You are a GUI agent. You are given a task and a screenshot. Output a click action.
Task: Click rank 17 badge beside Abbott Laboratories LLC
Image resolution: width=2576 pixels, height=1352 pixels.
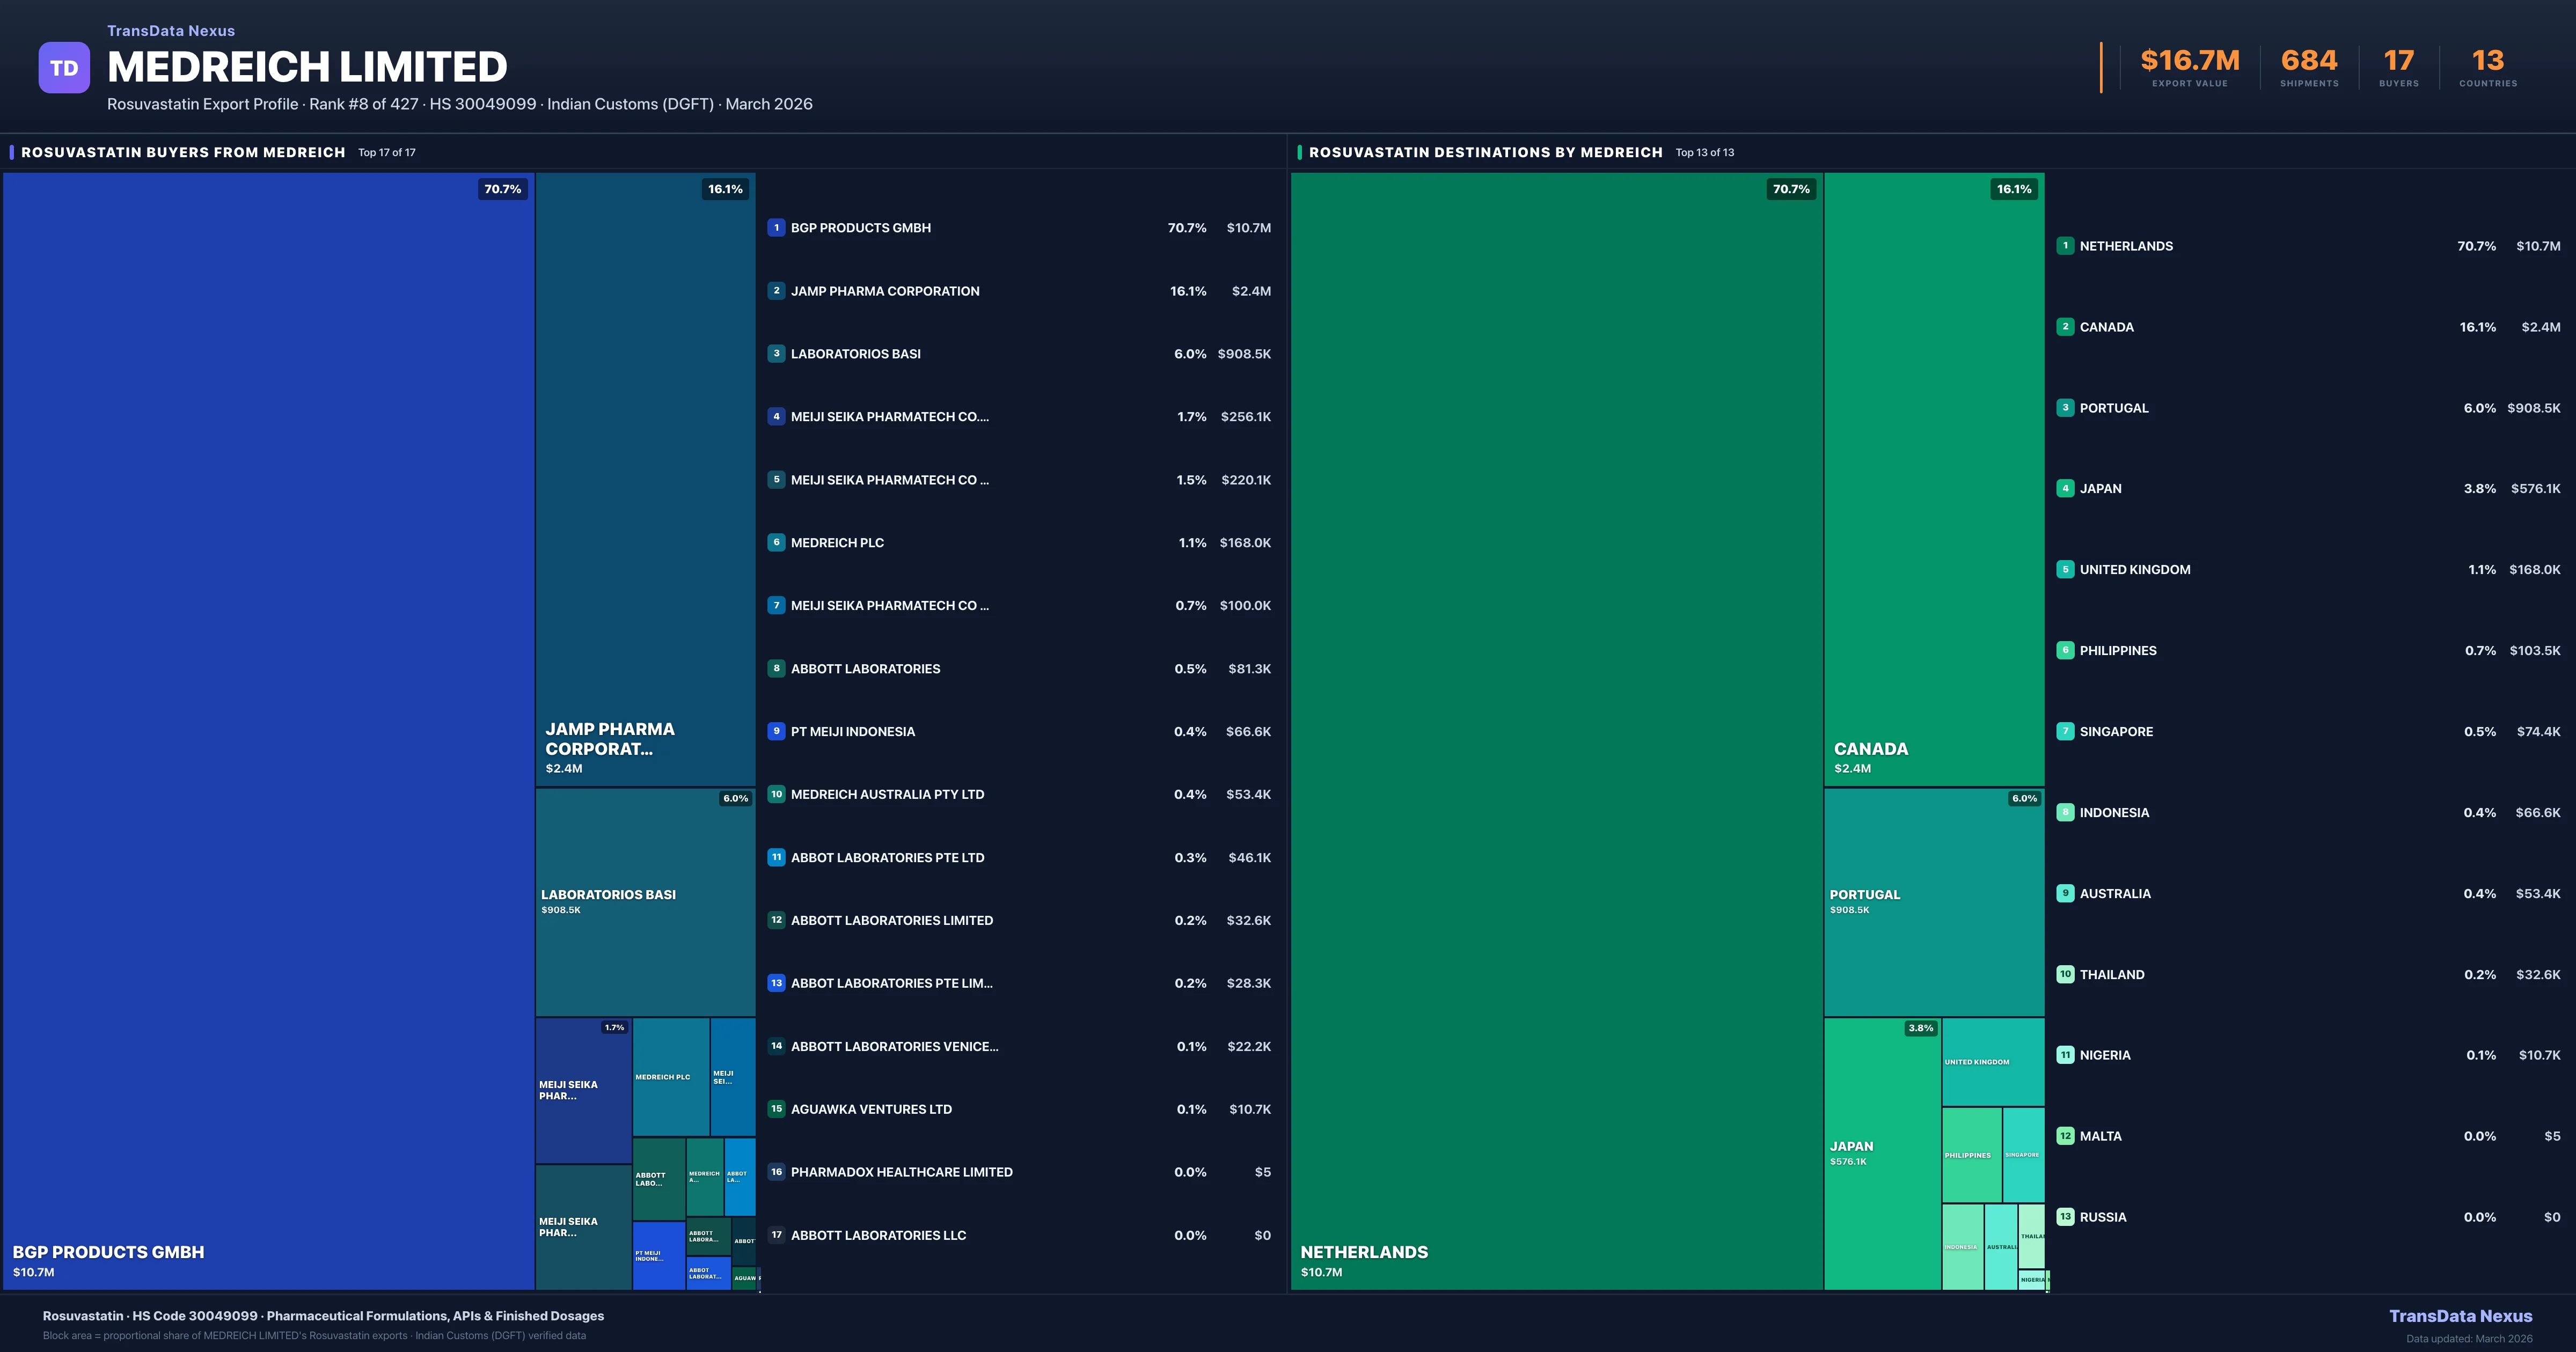coord(776,1235)
